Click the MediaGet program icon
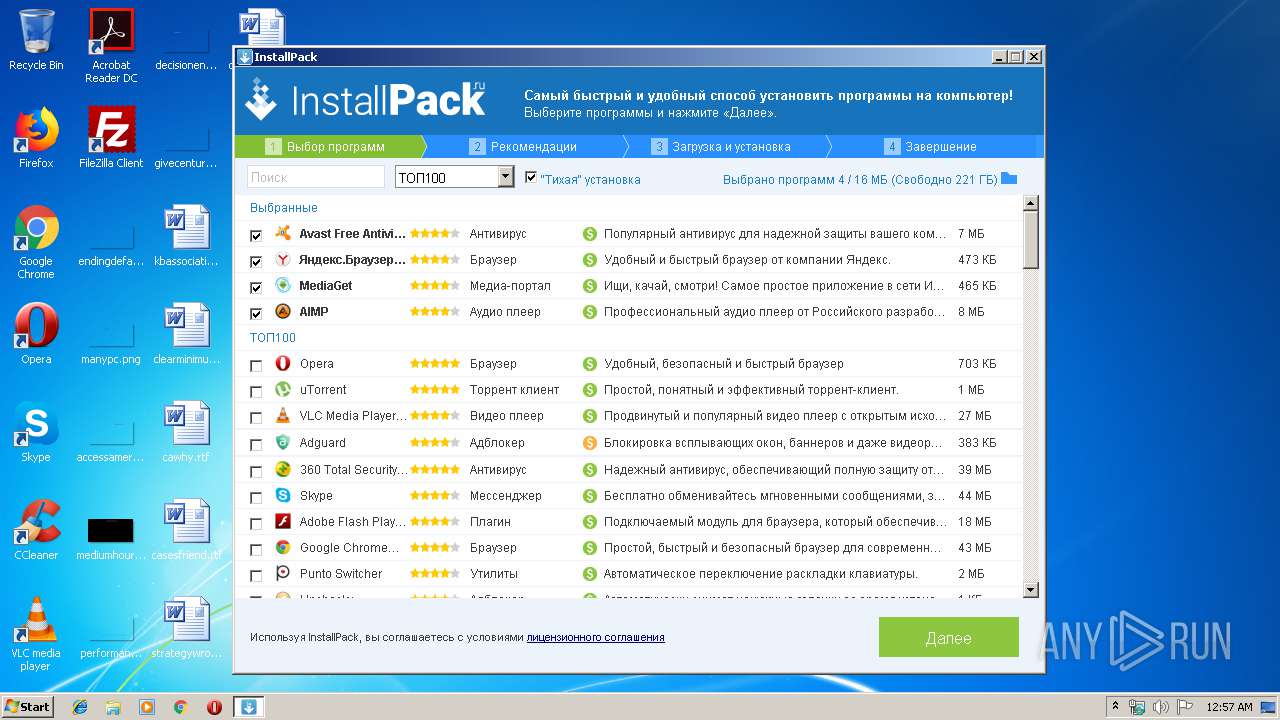This screenshot has width=1280, height=720. coord(283,286)
